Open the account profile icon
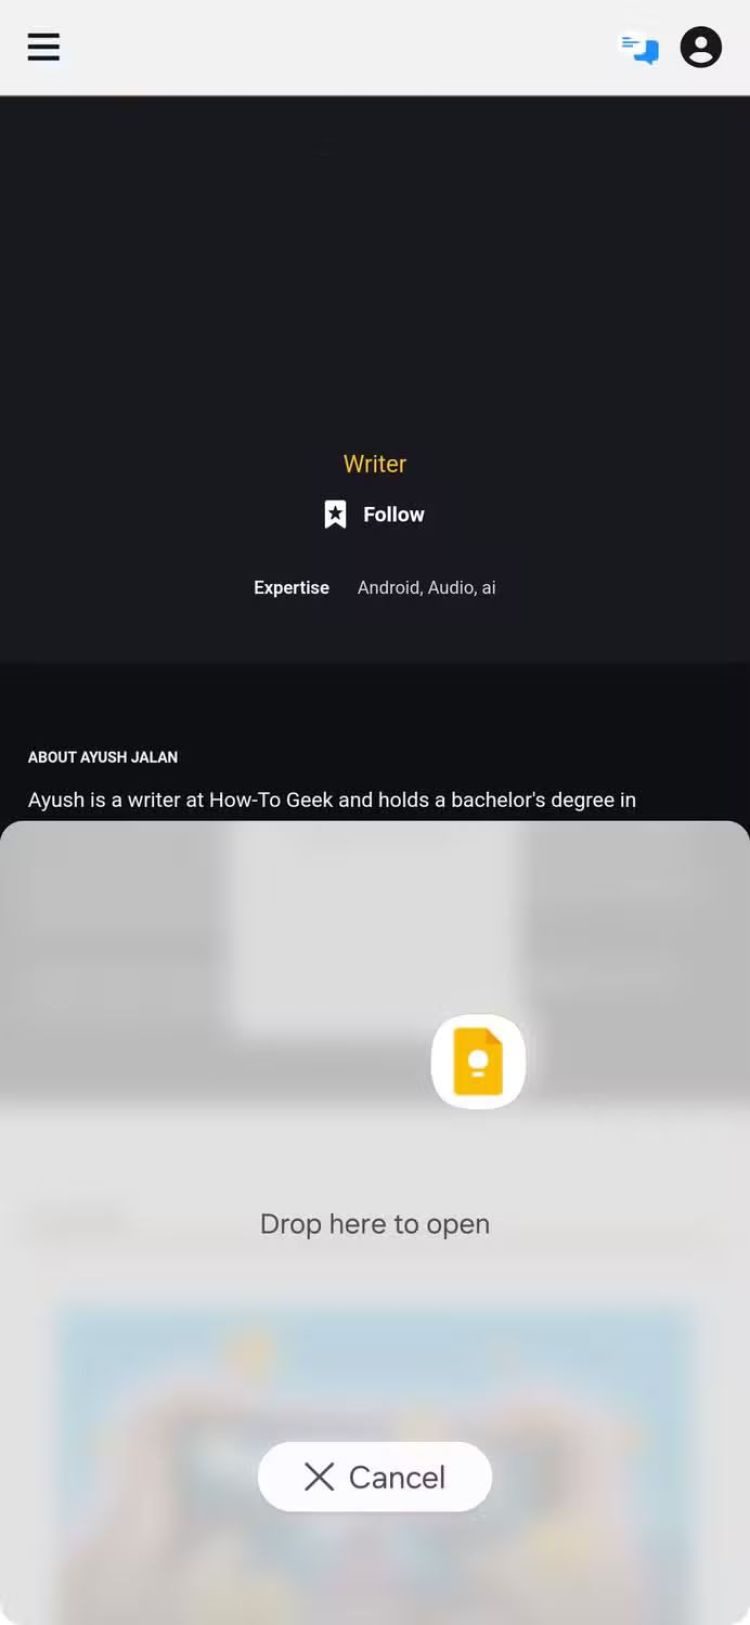The image size is (750, 1625). point(701,47)
